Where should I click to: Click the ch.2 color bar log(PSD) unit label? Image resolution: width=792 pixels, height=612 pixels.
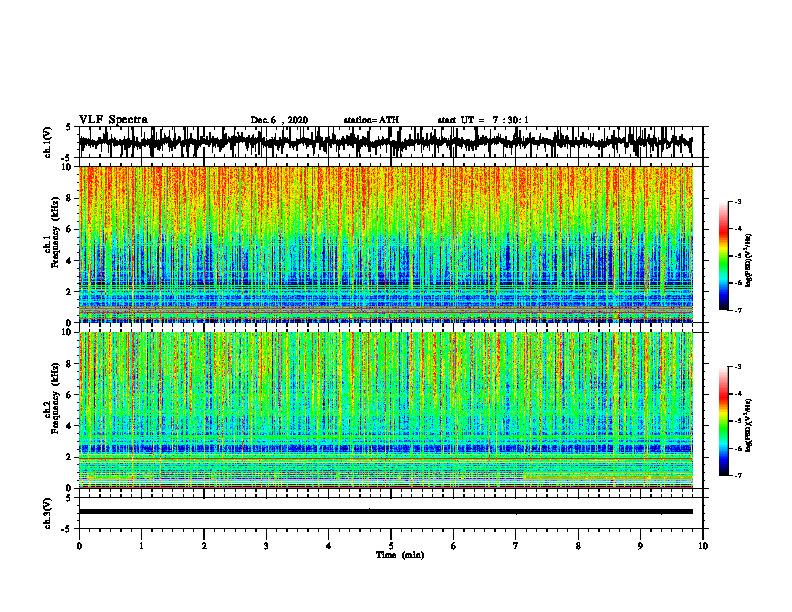click(x=749, y=425)
